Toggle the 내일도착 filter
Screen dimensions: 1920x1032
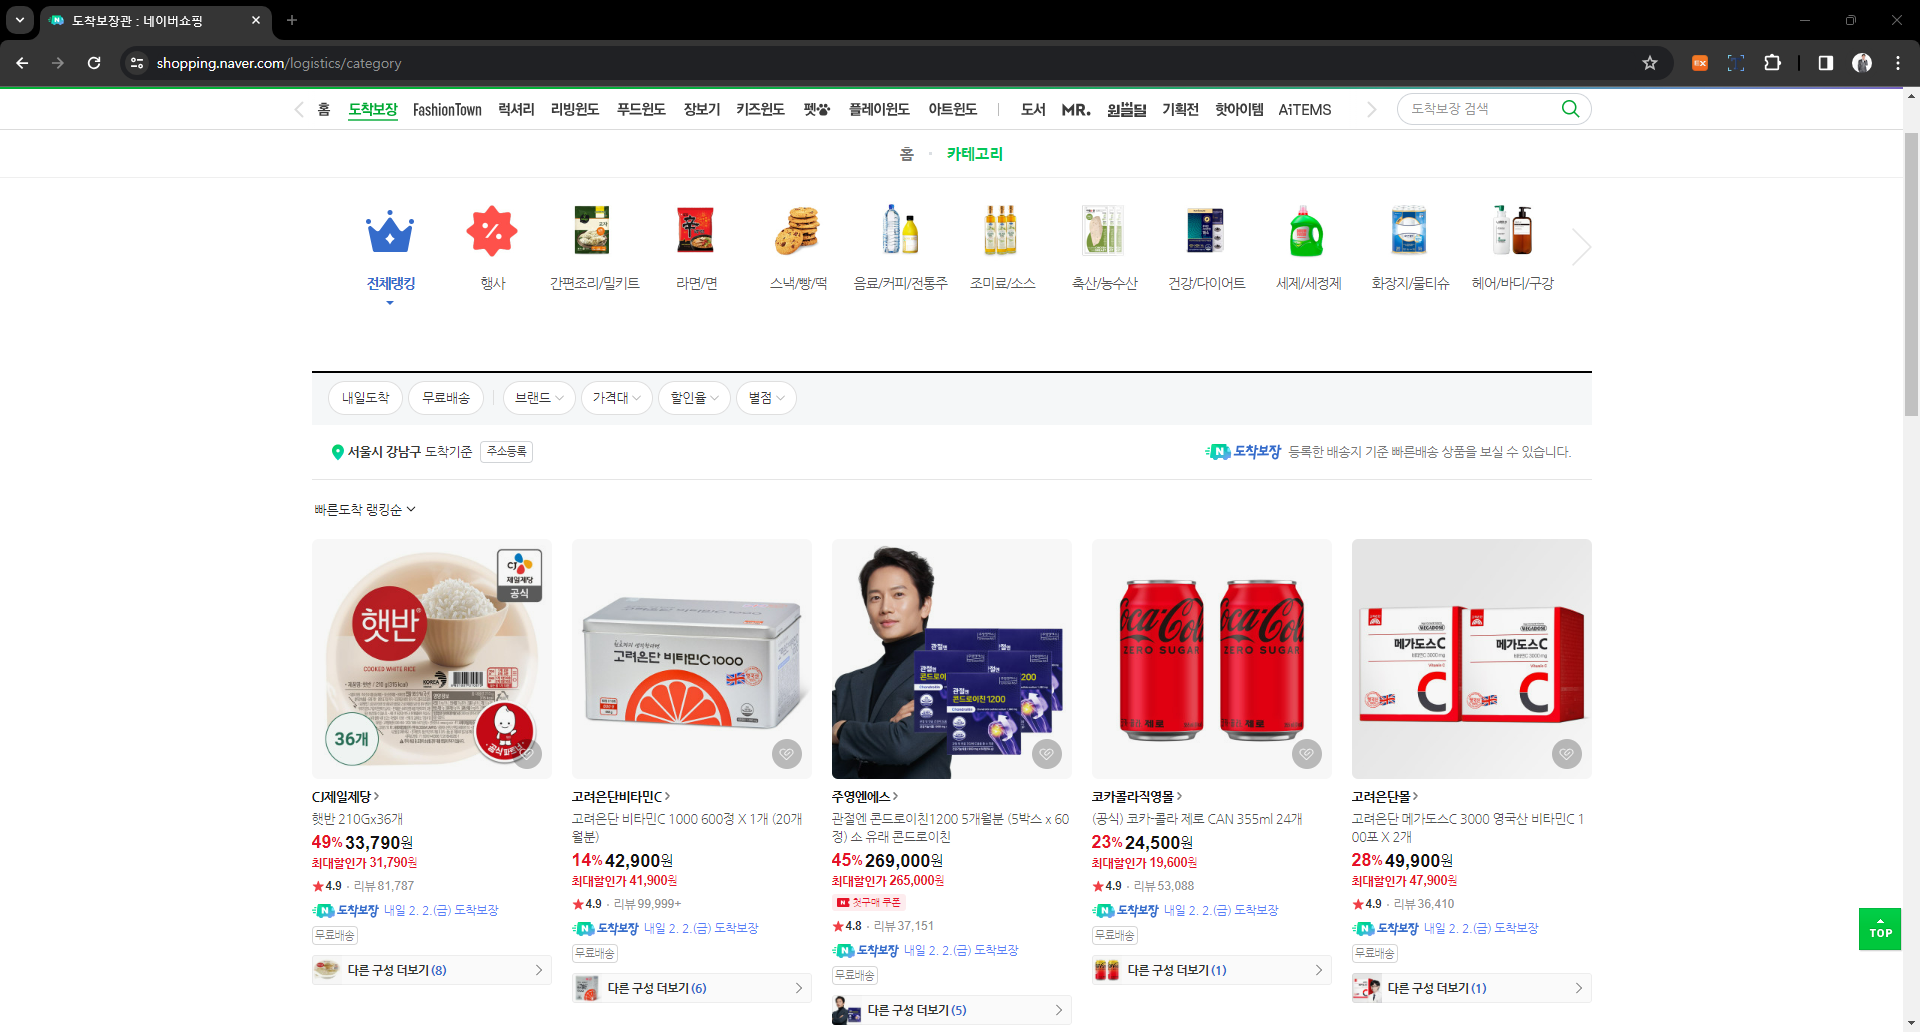point(365,398)
